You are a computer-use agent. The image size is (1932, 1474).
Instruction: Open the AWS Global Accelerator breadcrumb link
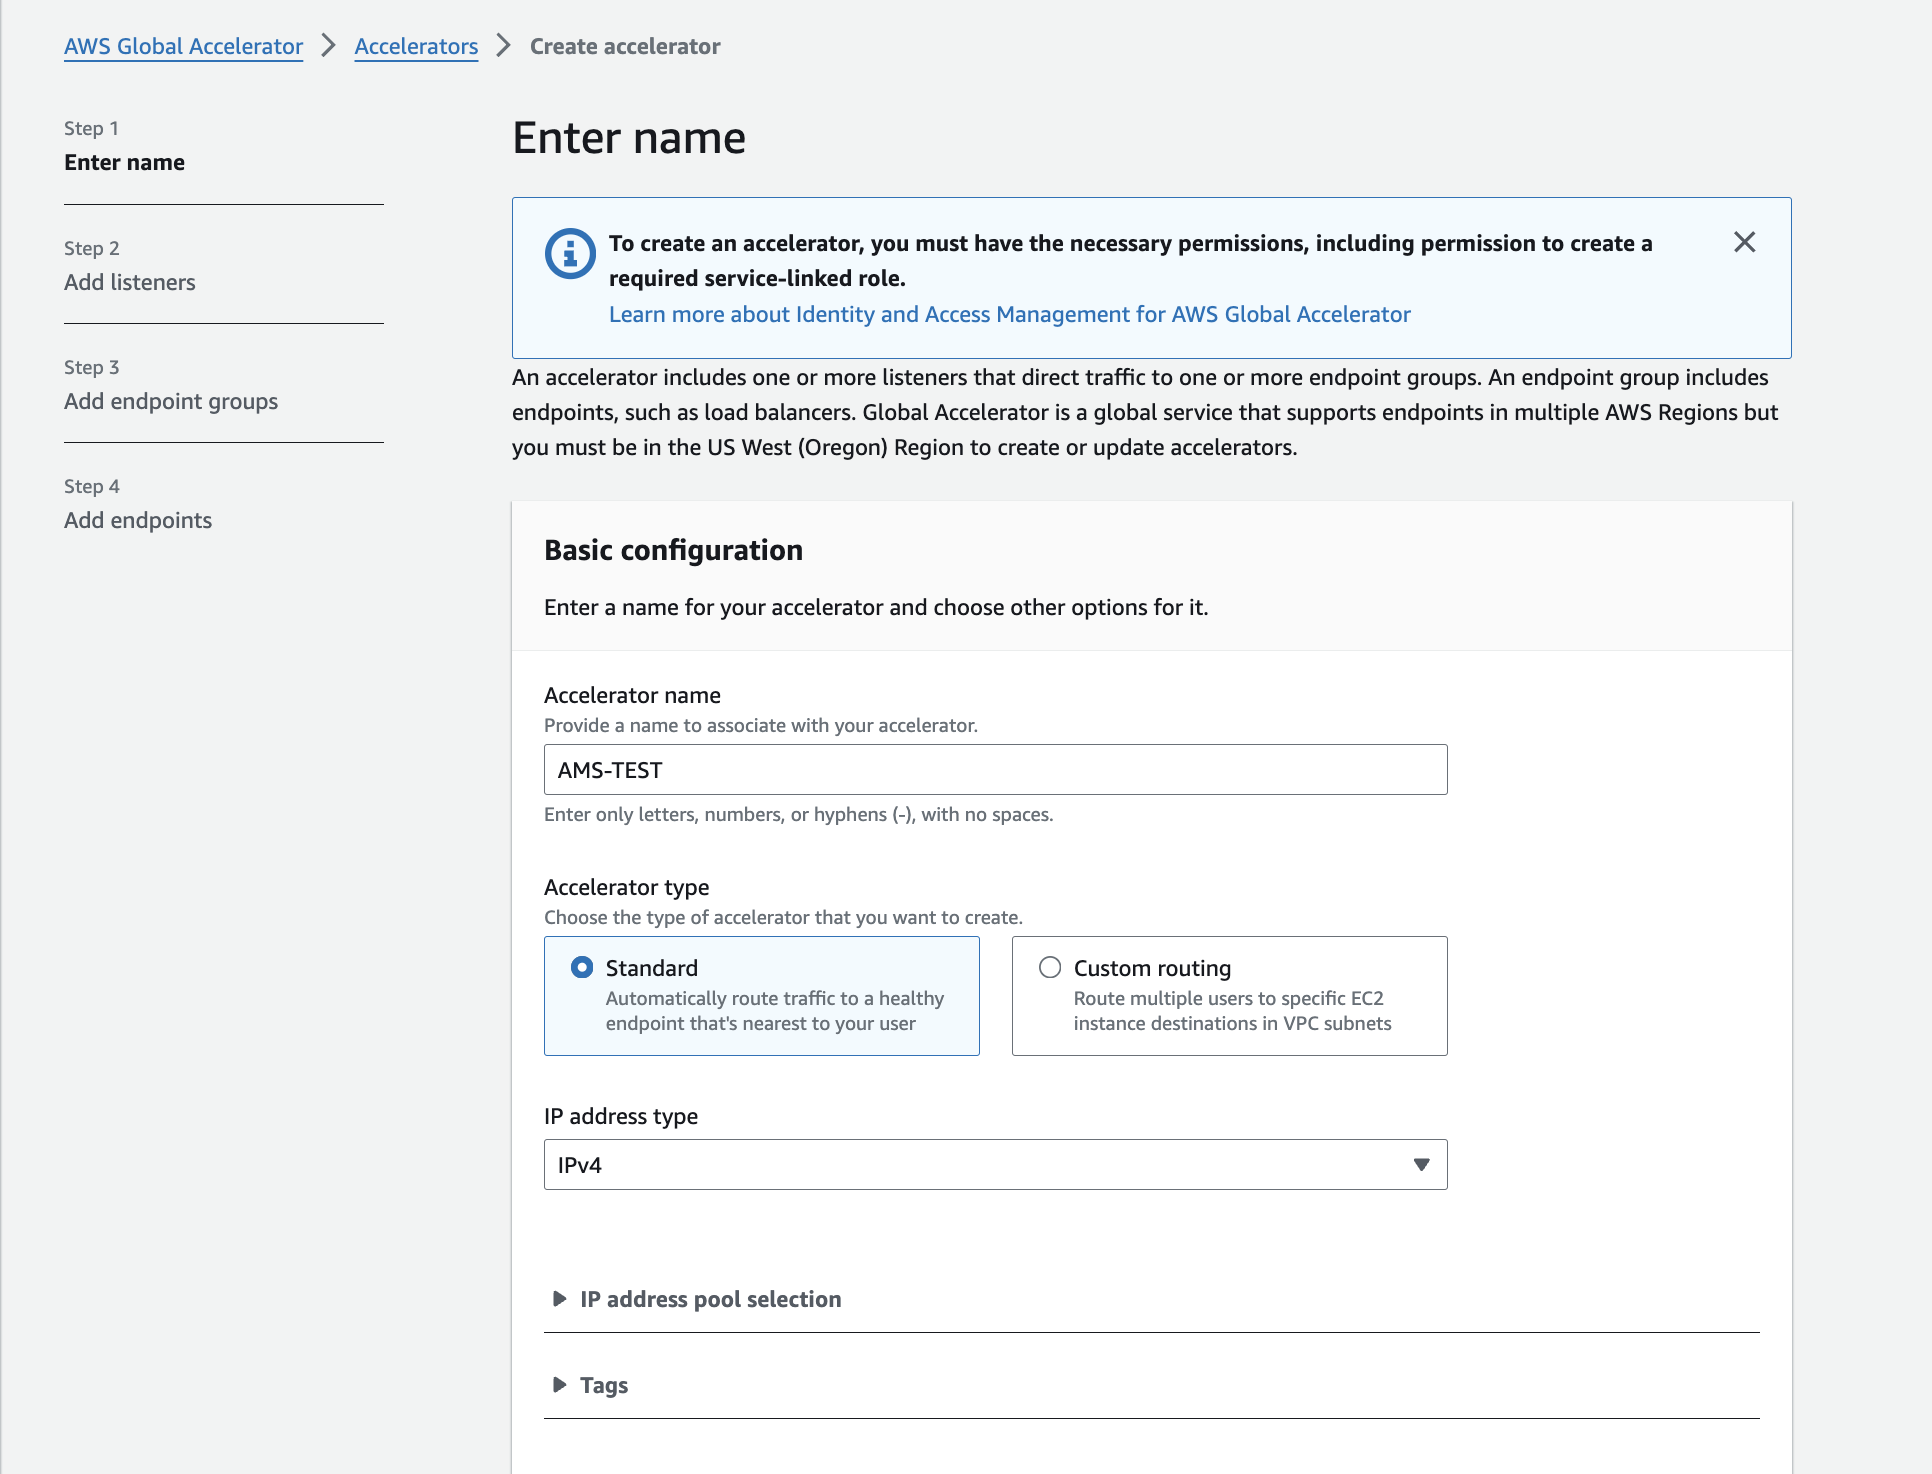pos(183,46)
